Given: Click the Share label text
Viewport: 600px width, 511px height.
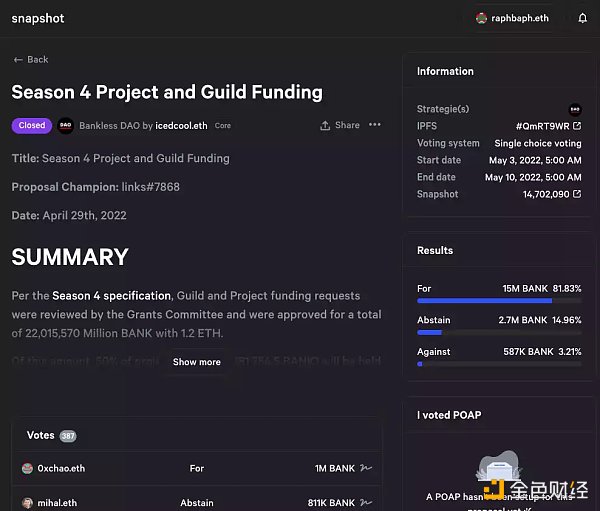Looking at the screenshot, I should pyautogui.click(x=347, y=125).
